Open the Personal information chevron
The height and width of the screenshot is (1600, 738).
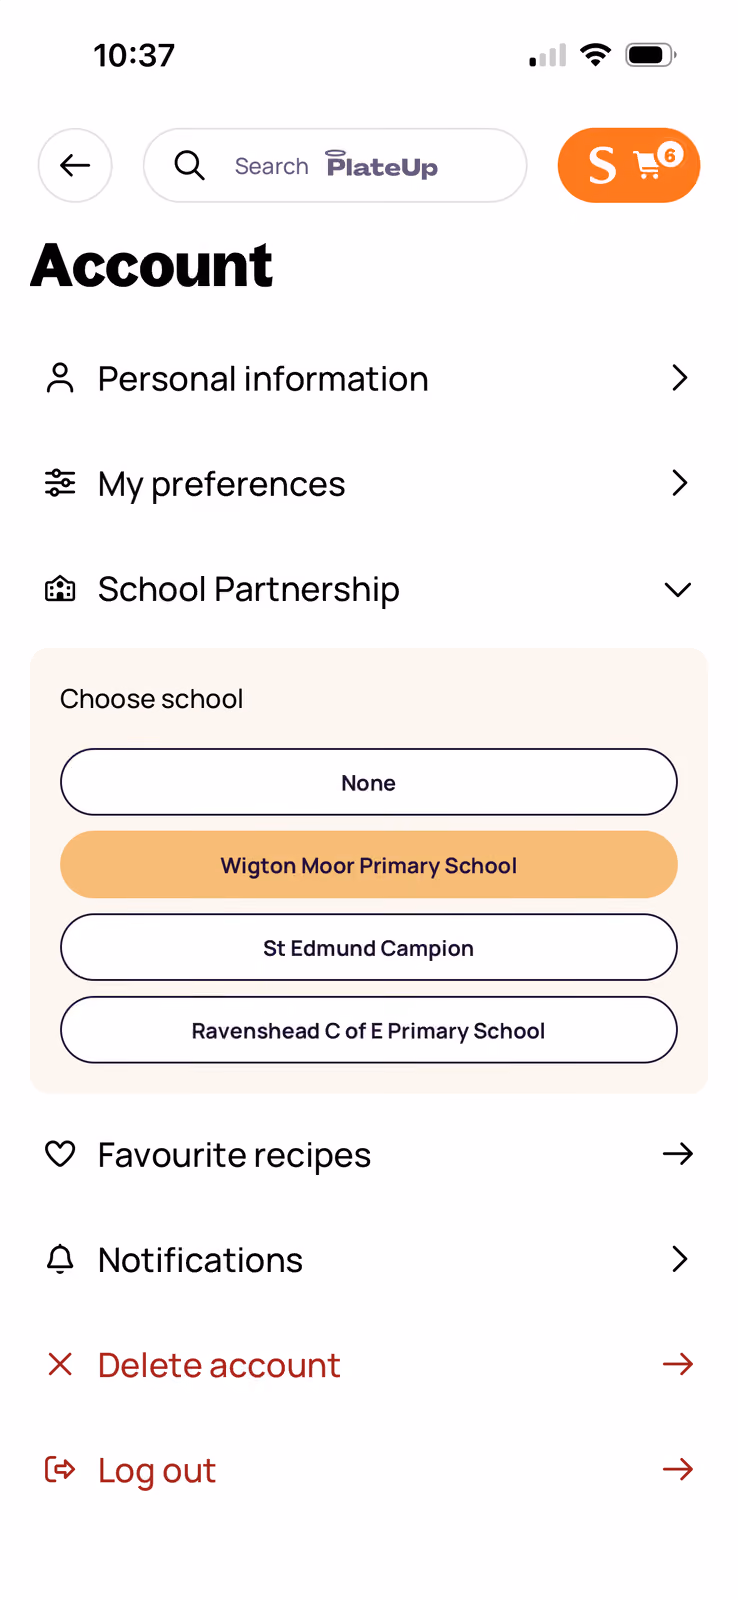point(680,378)
